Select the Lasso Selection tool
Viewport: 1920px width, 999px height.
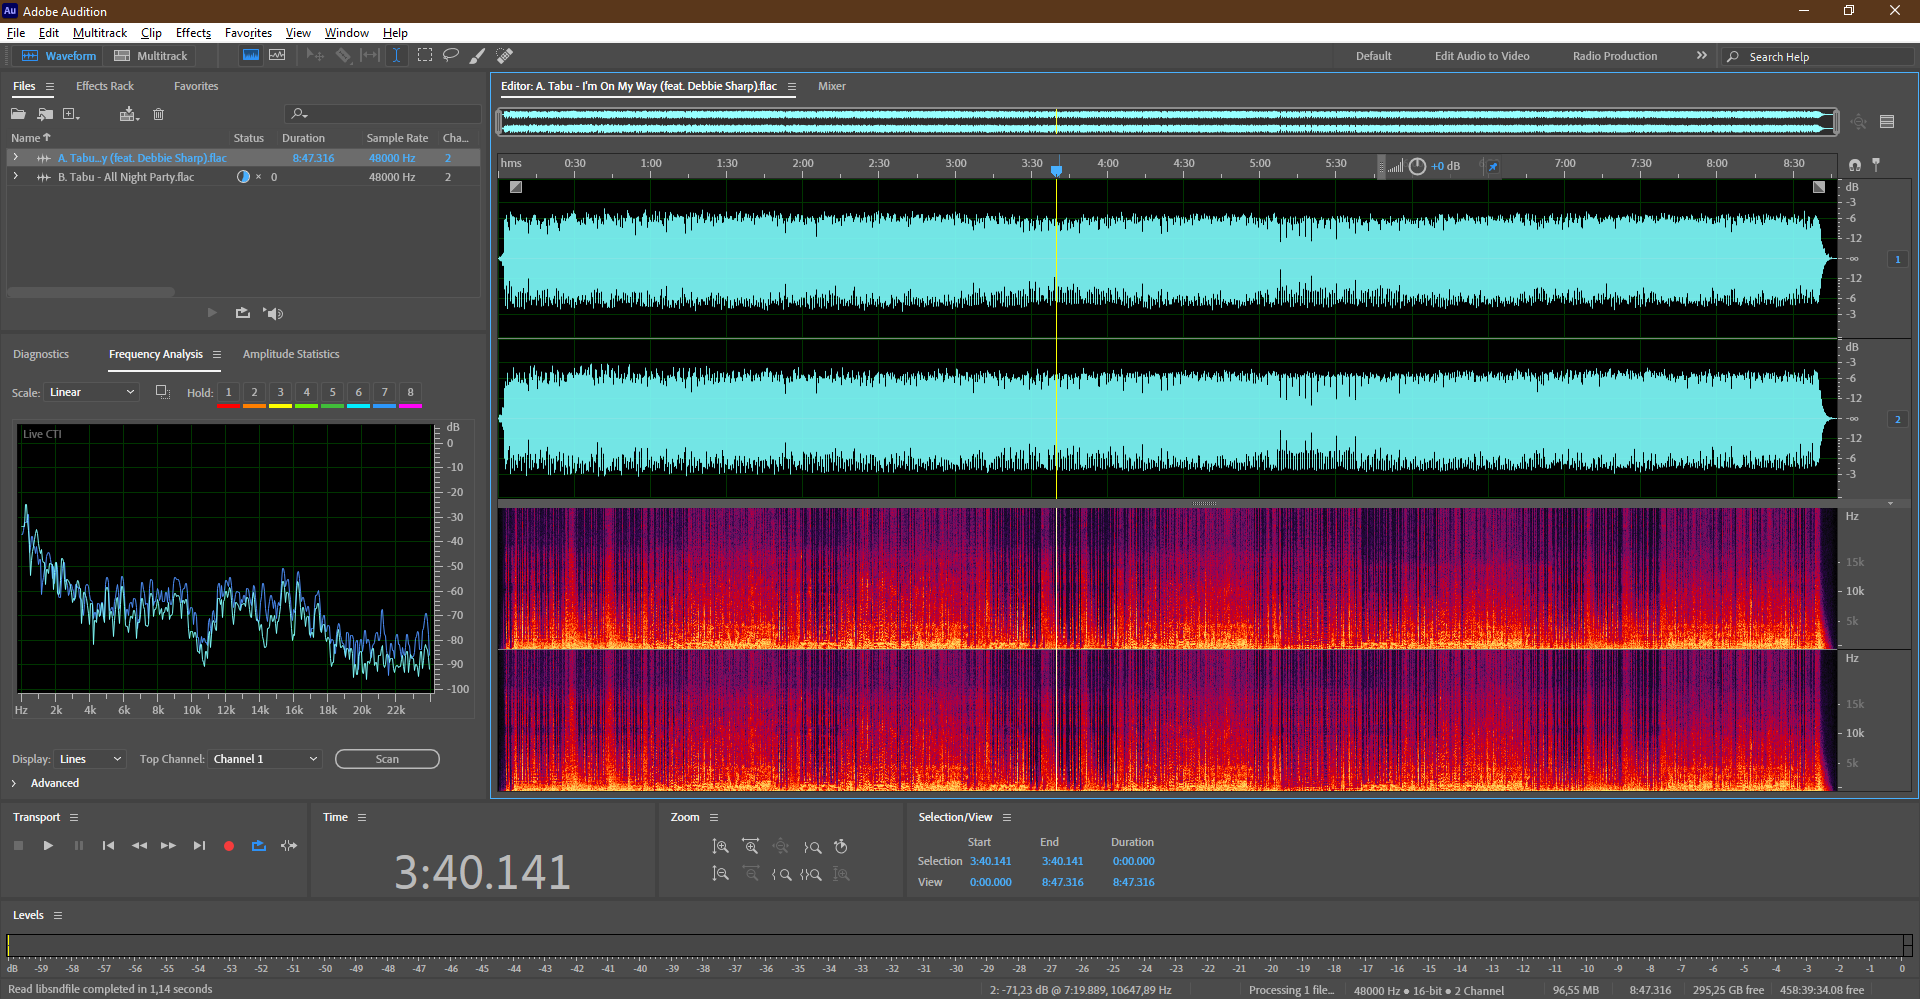tap(451, 56)
